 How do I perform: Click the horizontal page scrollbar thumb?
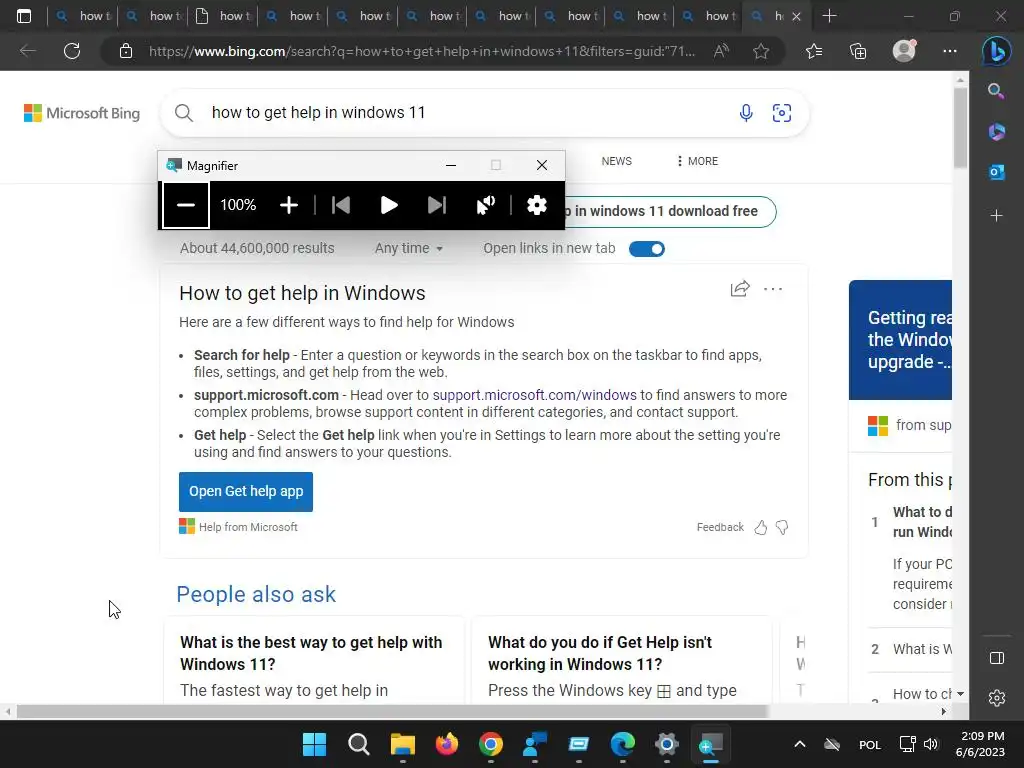tap(392, 712)
